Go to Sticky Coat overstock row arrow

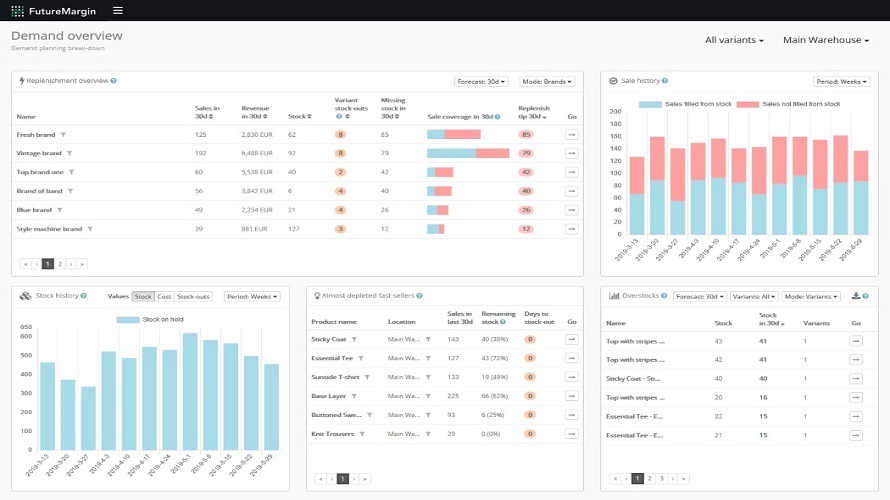pos(856,379)
